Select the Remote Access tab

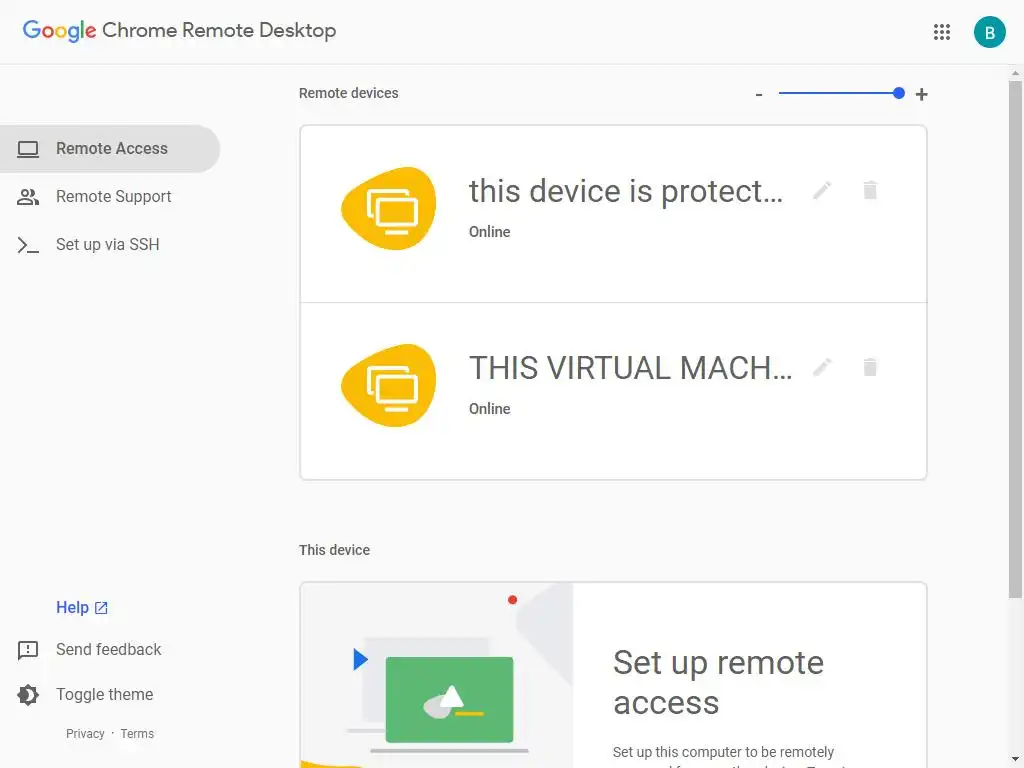110,149
